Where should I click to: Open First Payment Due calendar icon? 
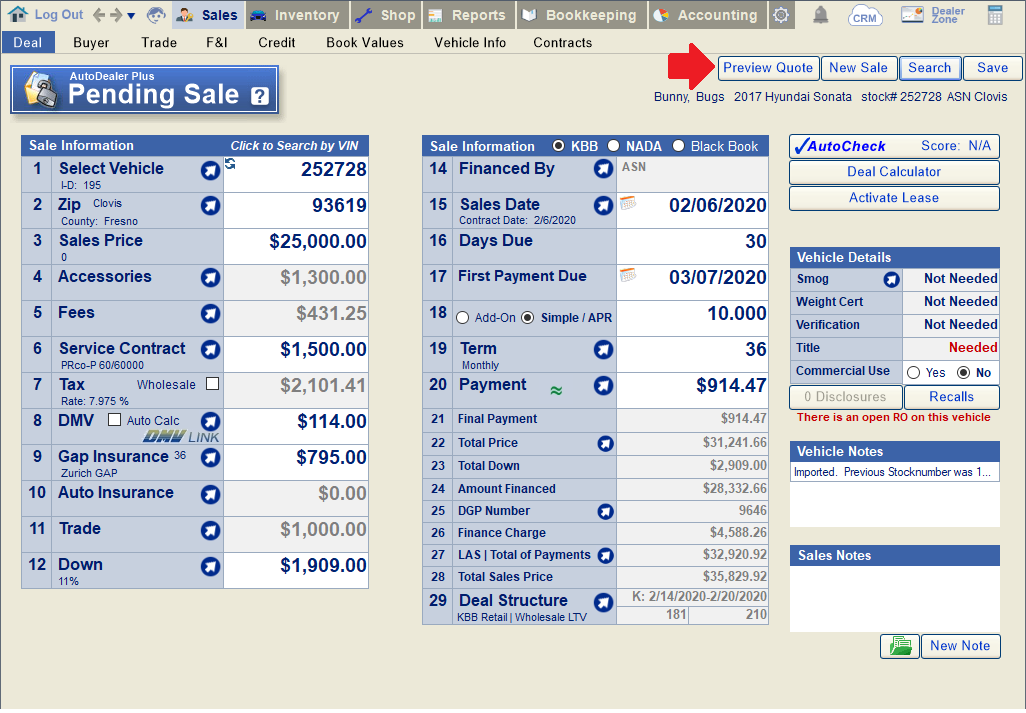click(628, 275)
